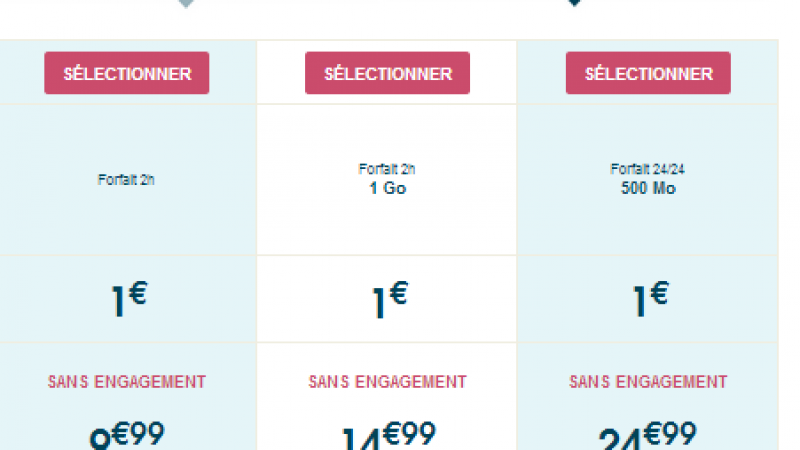Click the 1€ price in the middle column

click(388, 300)
